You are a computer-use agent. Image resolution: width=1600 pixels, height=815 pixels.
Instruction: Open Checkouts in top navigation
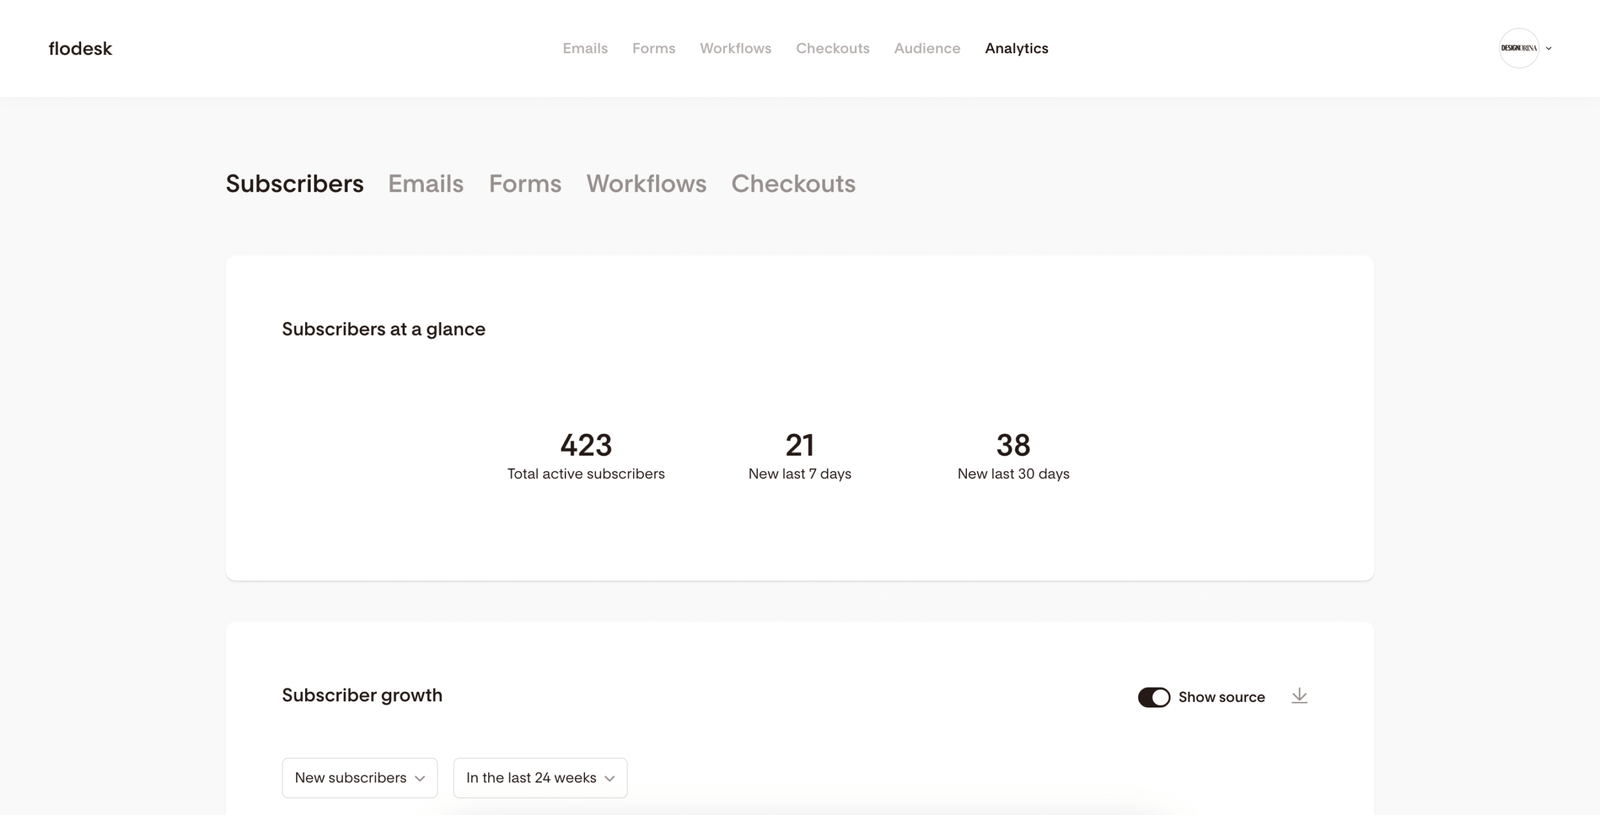(832, 48)
